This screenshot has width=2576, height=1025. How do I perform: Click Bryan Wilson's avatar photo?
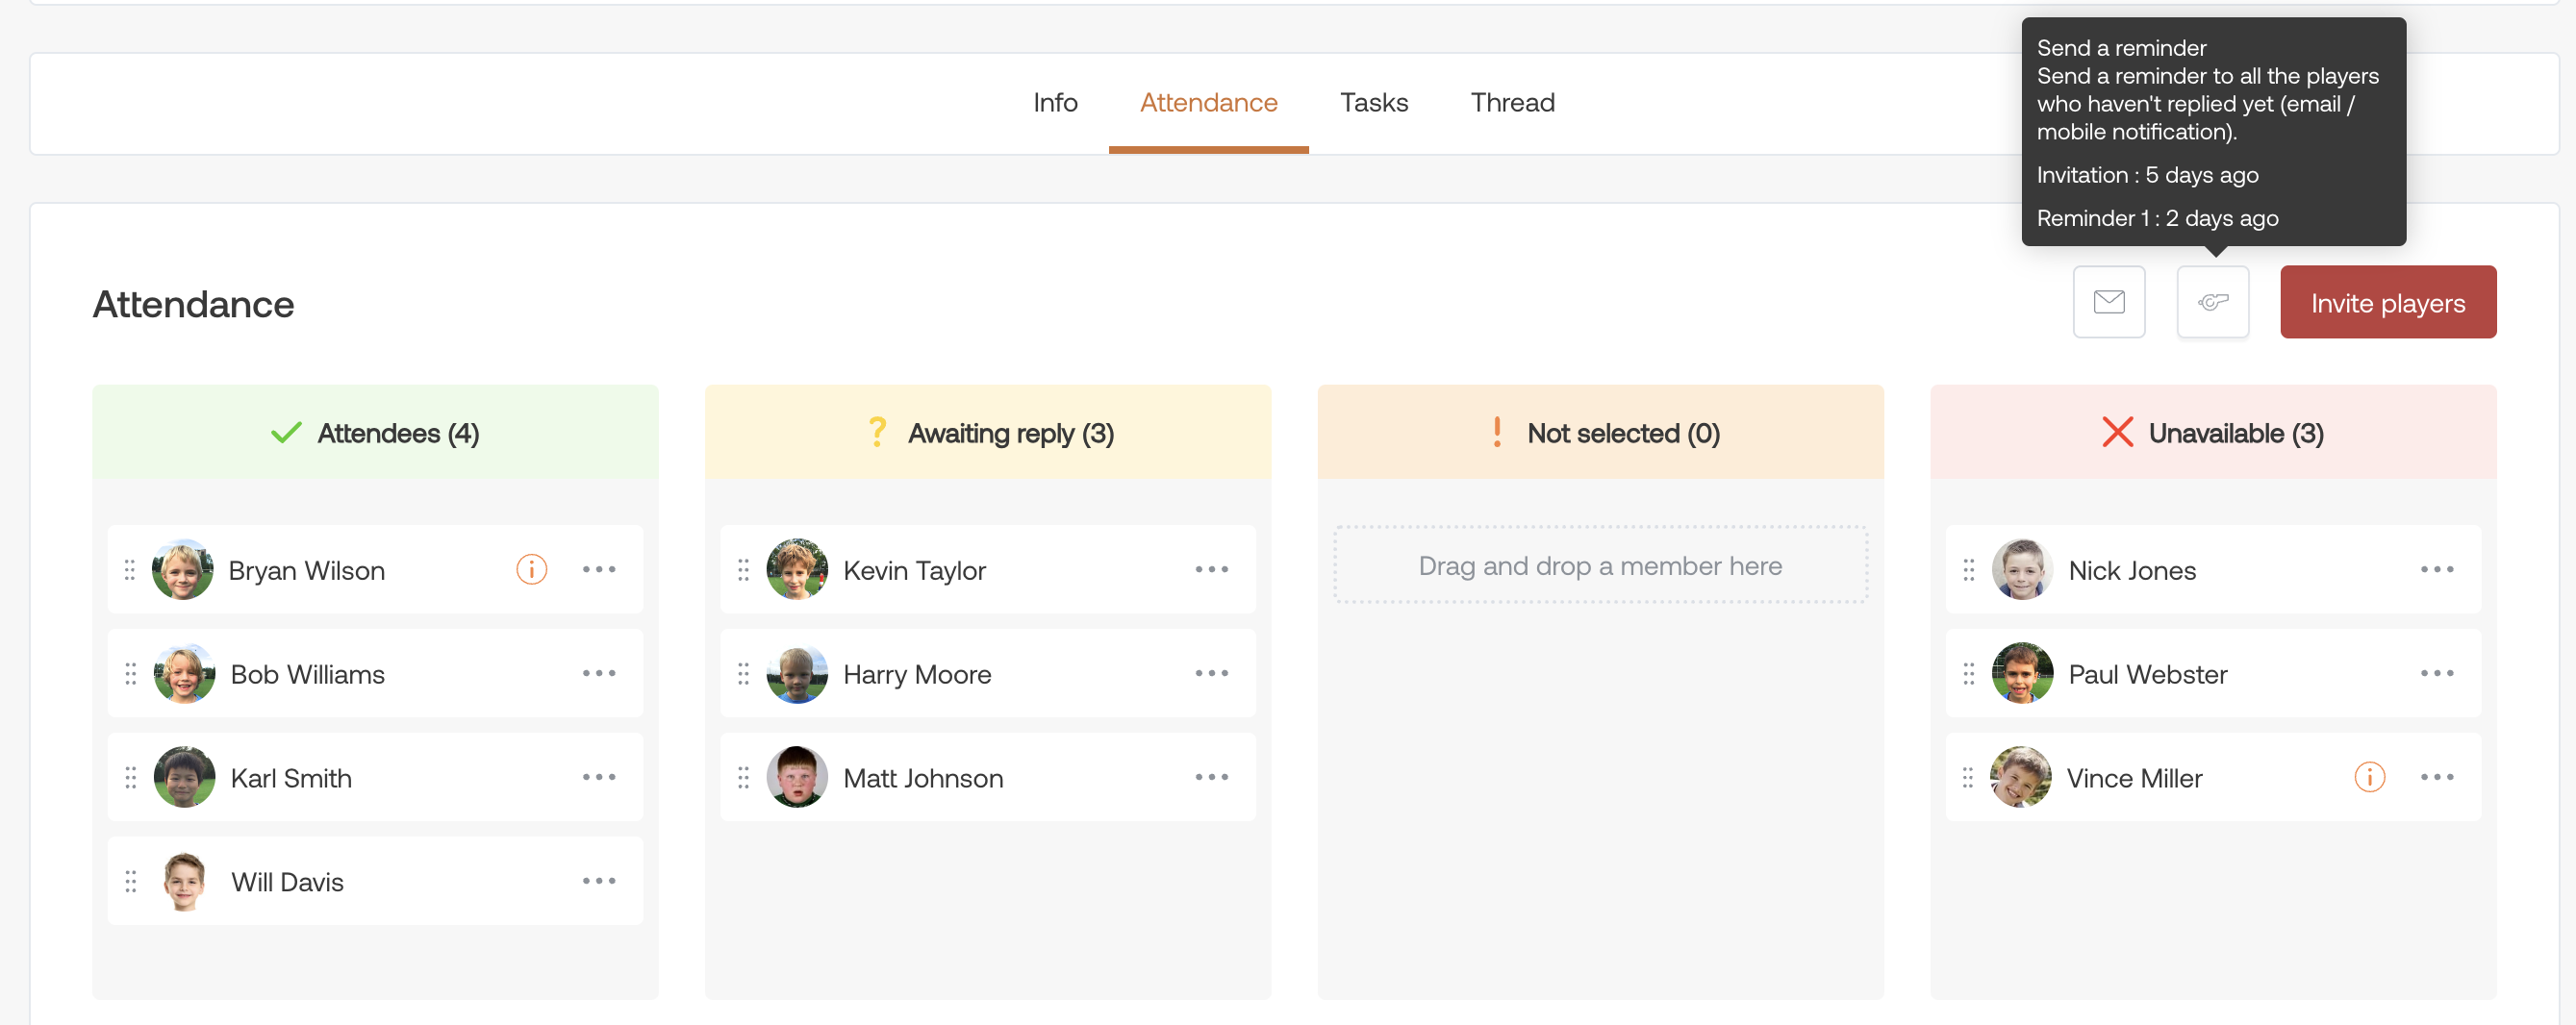(x=183, y=569)
